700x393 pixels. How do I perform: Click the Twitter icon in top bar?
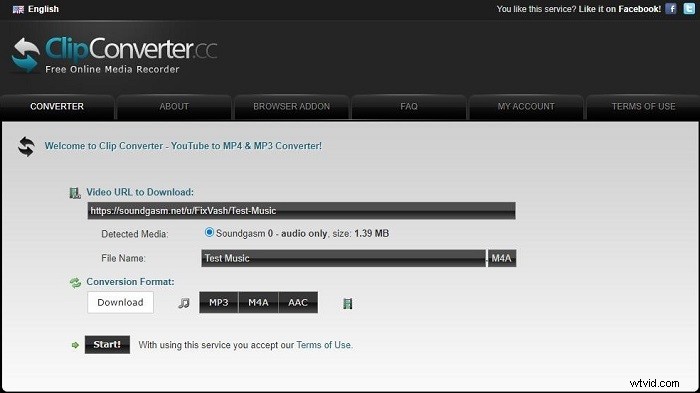pyautogui.click(x=689, y=8)
